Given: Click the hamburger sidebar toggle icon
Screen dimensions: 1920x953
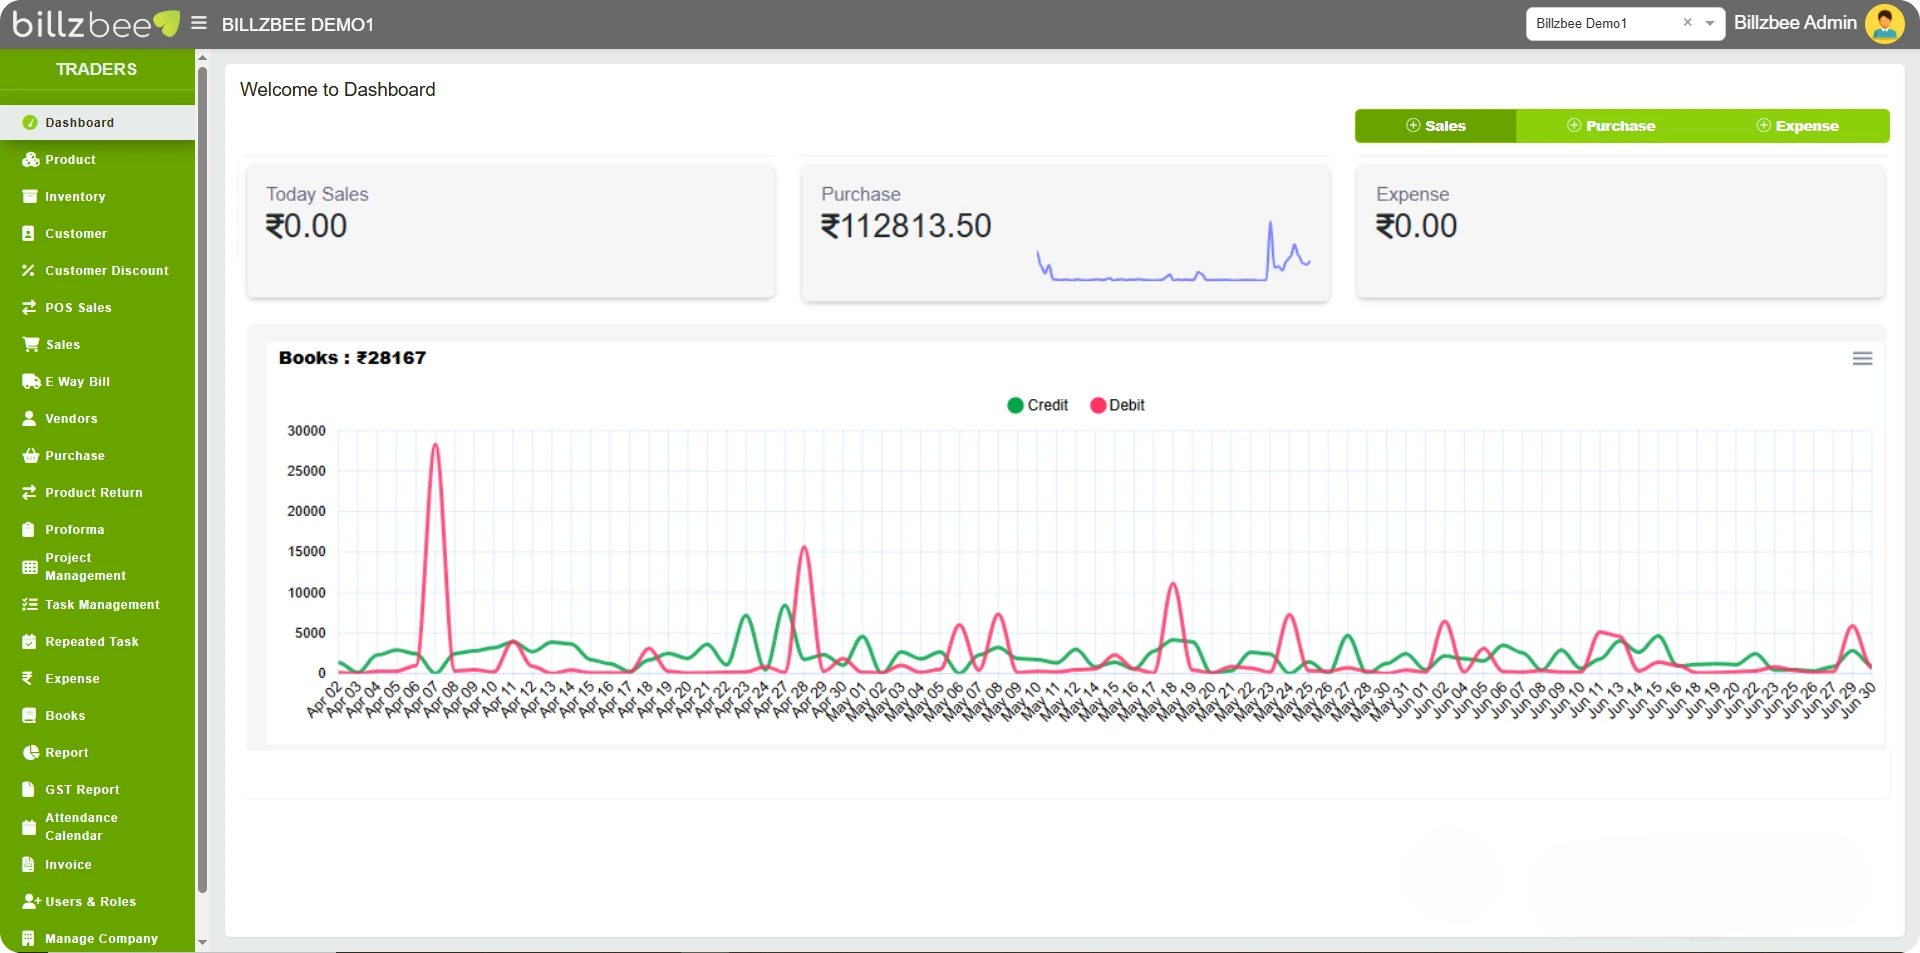Looking at the screenshot, I should tap(199, 23).
